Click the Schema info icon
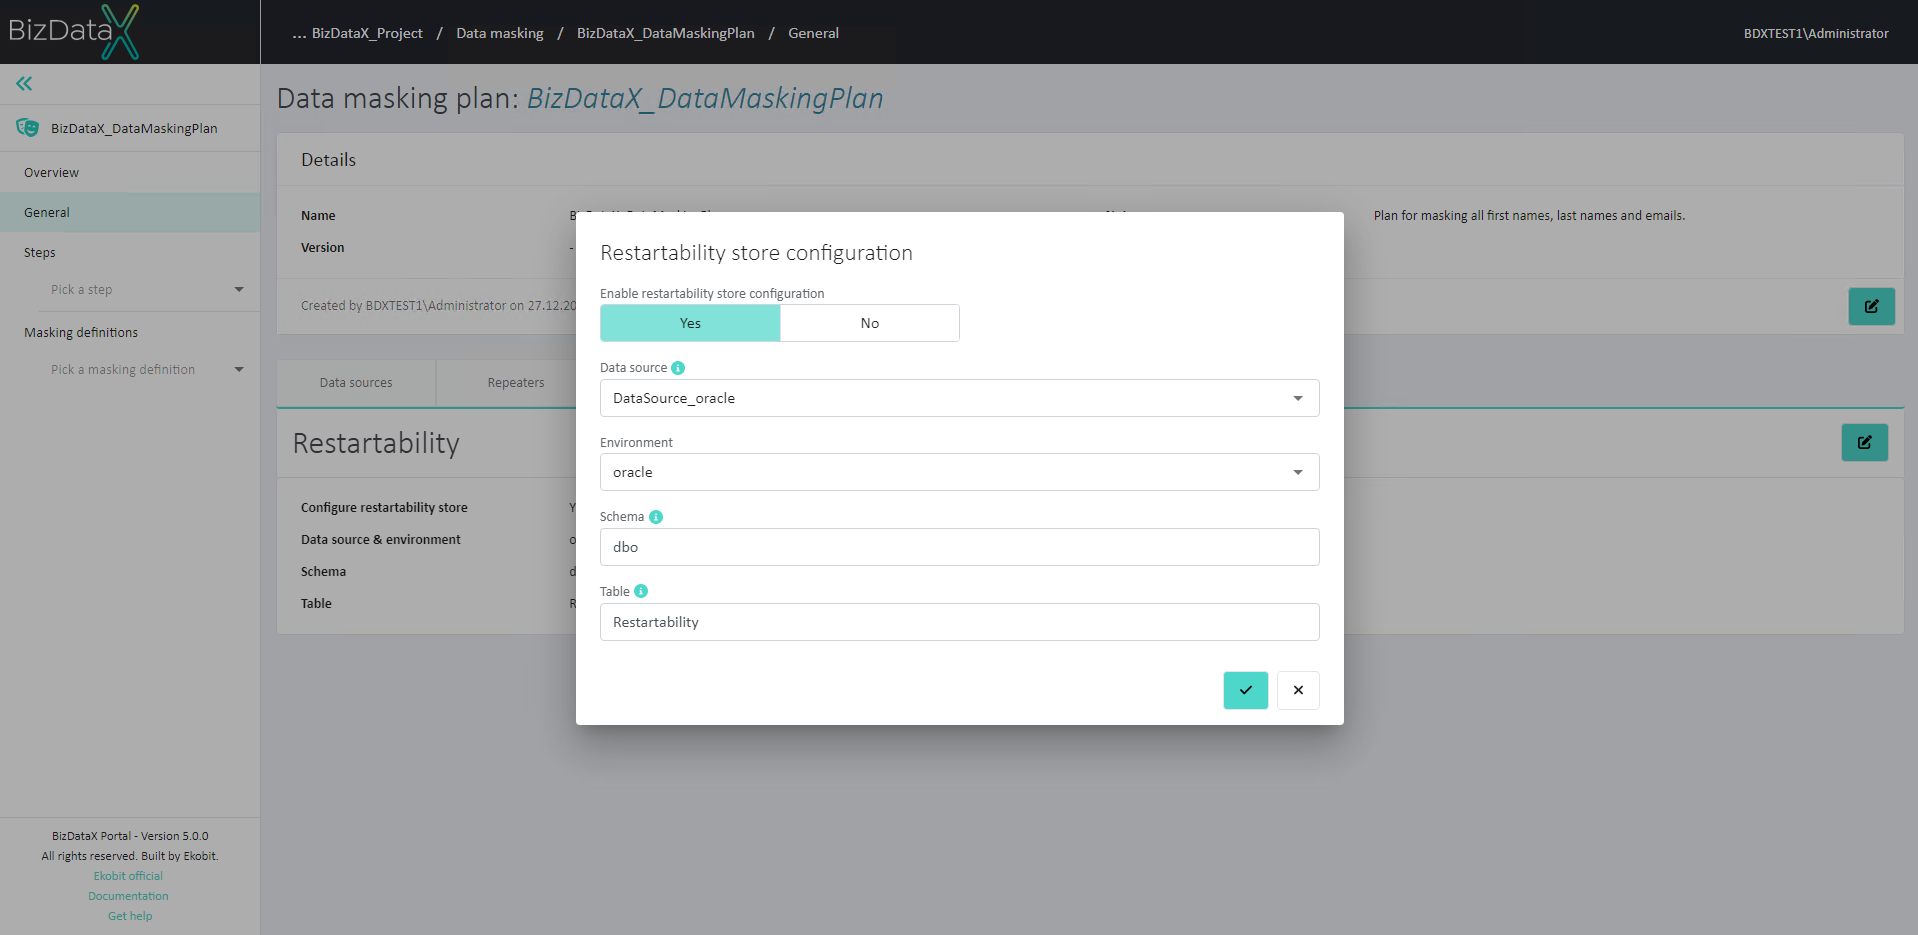The height and width of the screenshot is (935, 1918). coord(656,517)
